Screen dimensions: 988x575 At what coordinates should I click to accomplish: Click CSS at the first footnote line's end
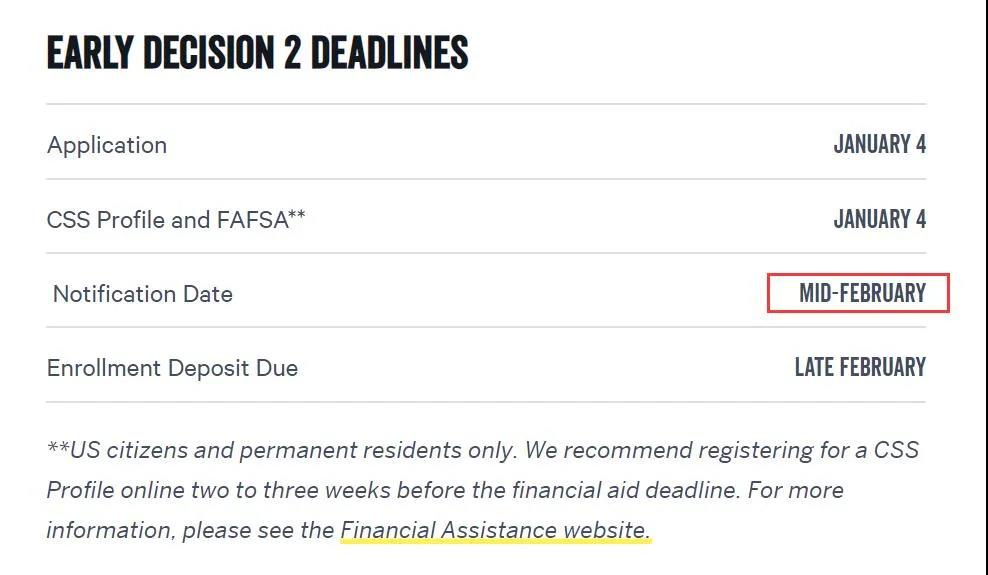[x=896, y=450]
